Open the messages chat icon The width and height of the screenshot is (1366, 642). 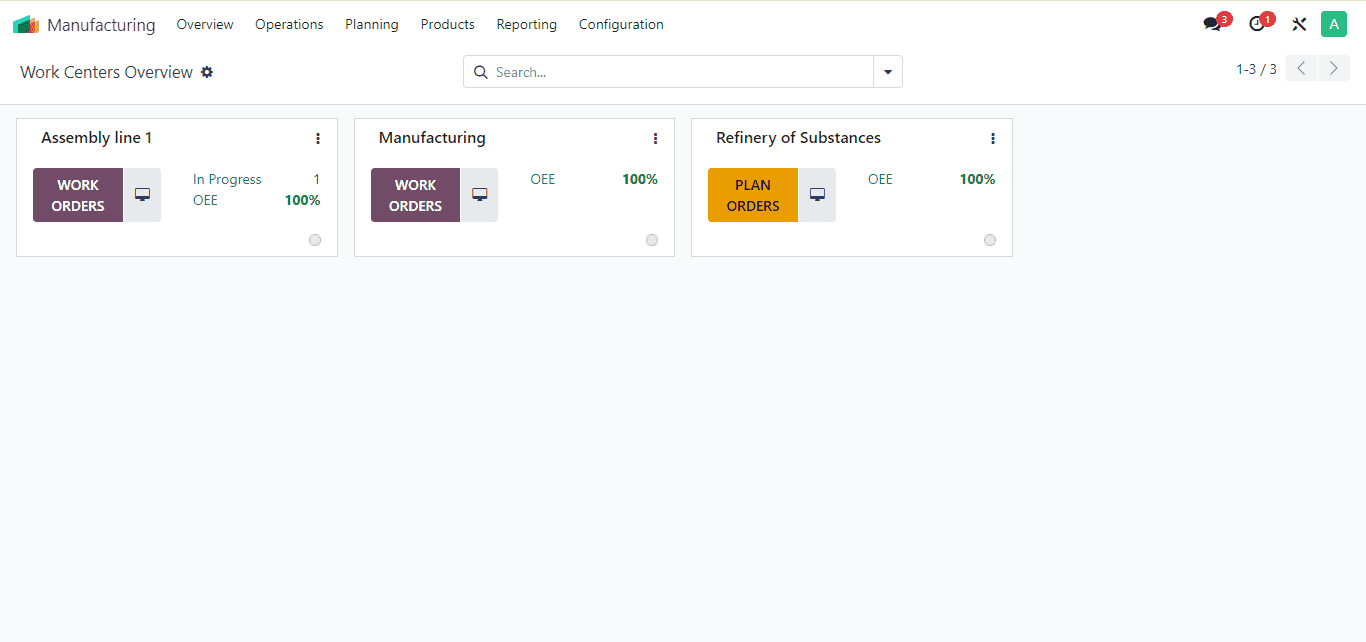(x=1213, y=25)
